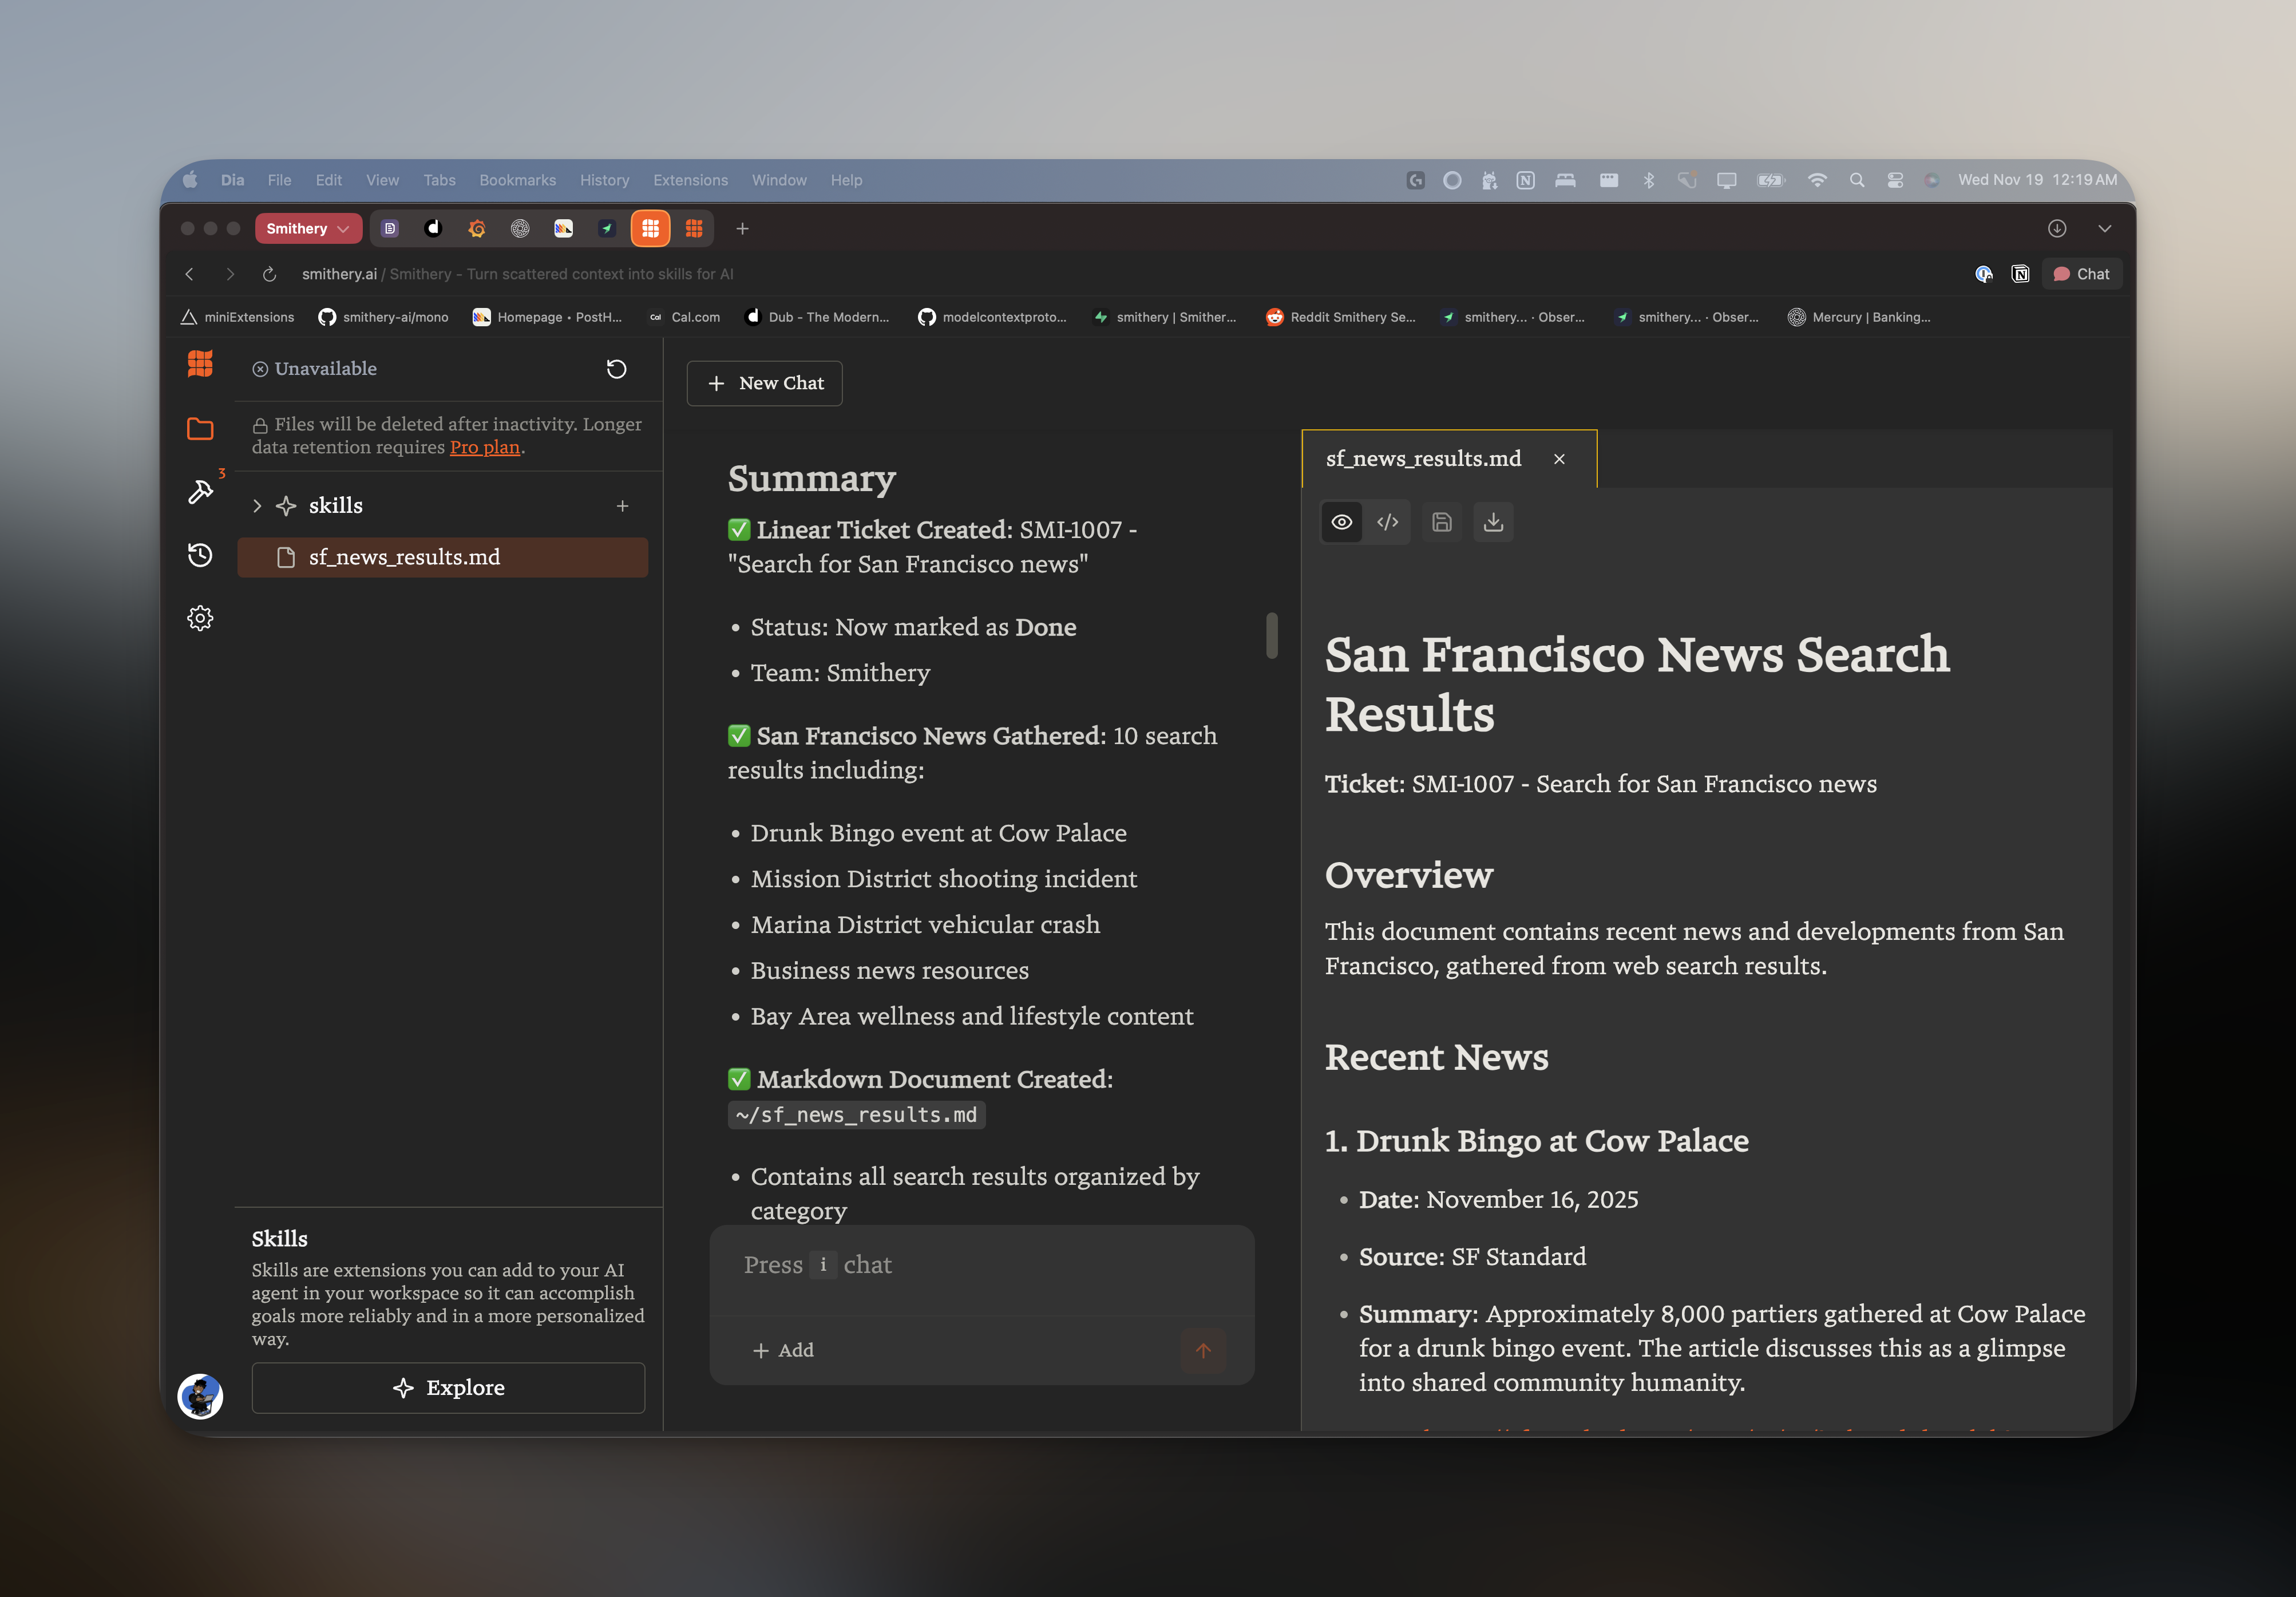Open the History menu

pos(604,180)
